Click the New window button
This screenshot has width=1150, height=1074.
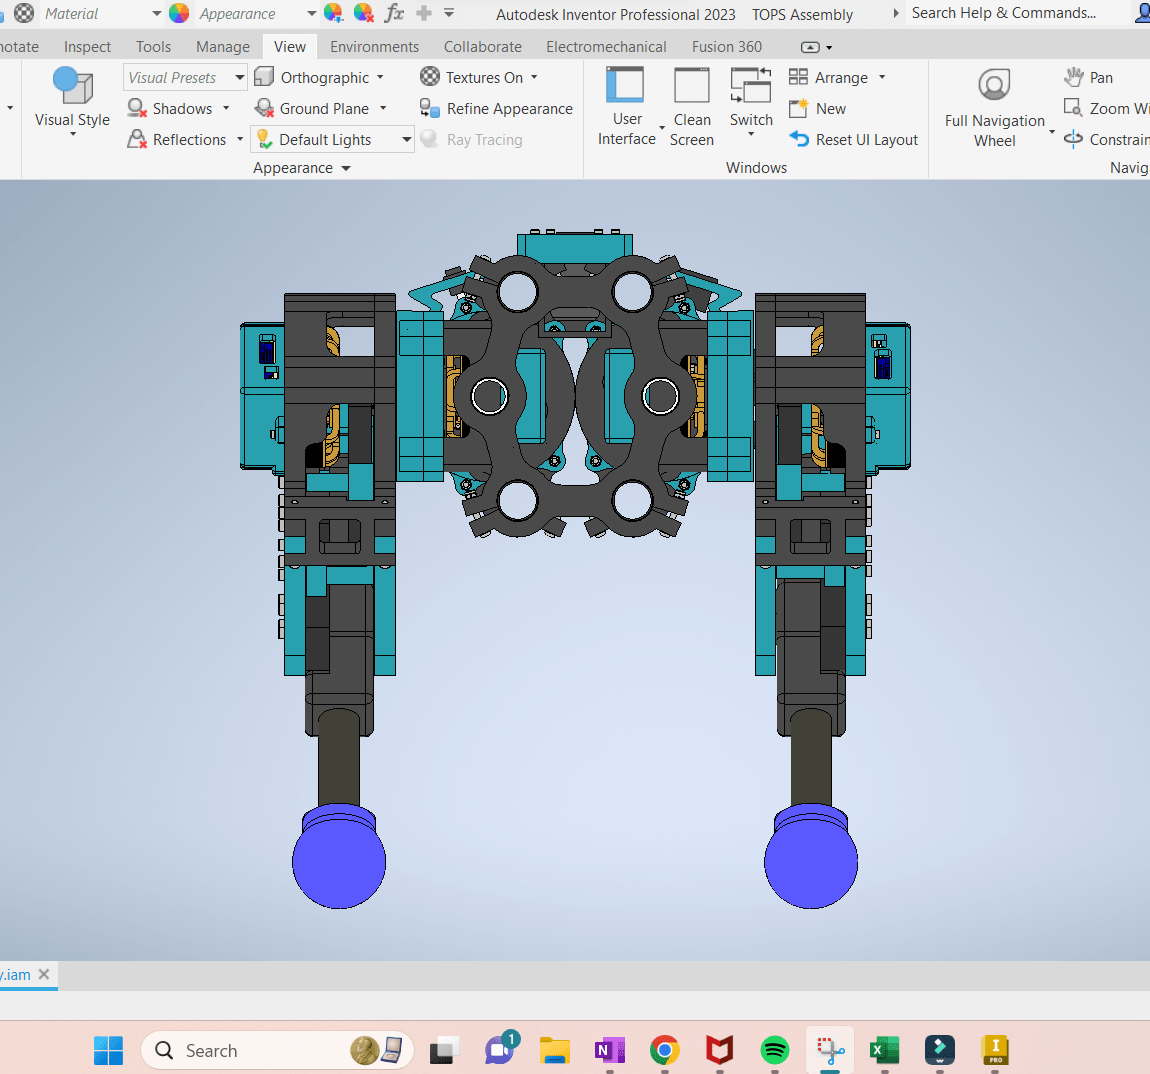pos(818,109)
